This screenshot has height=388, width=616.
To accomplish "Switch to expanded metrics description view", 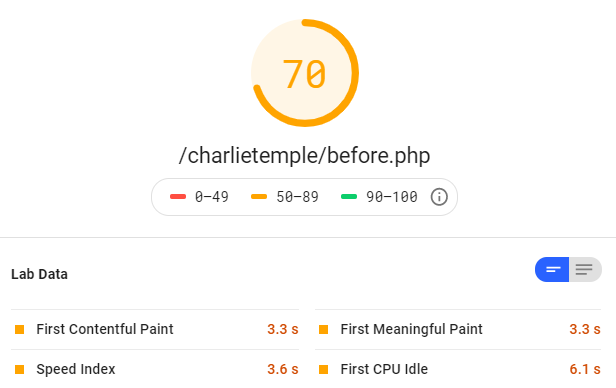I will coord(585,269).
